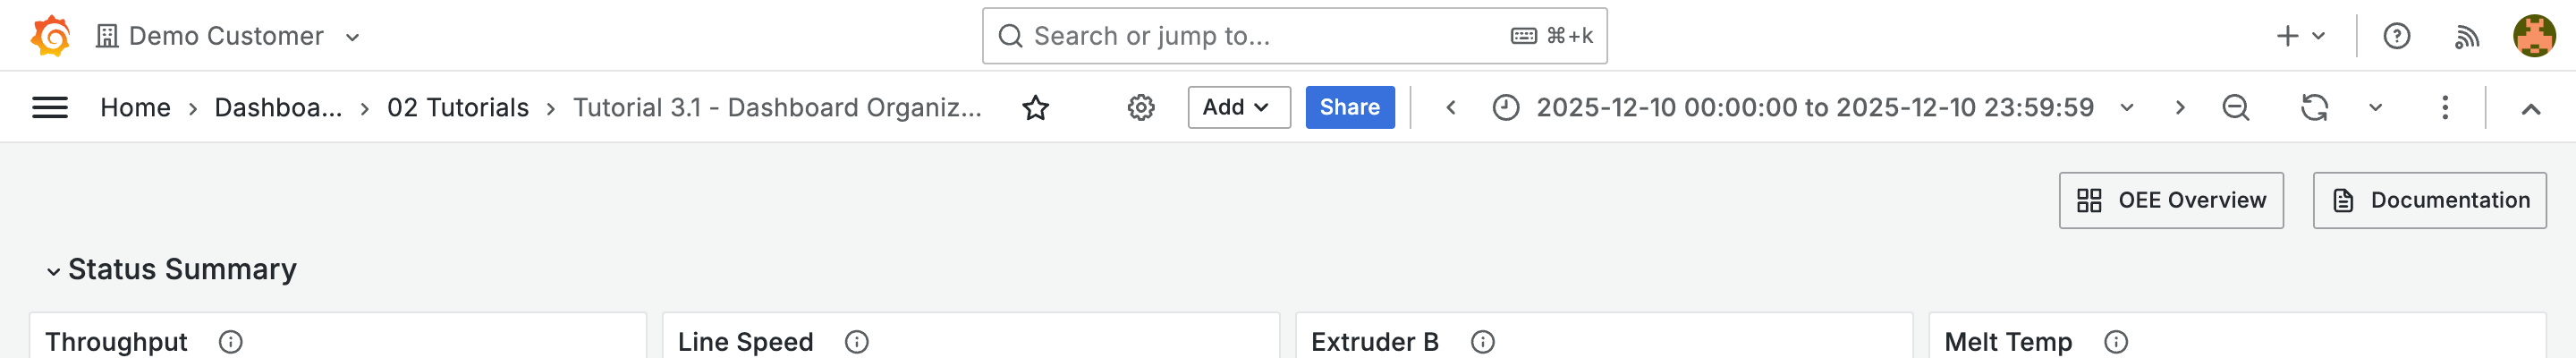Viewport: 2576px width, 358px height.
Task: Click the Grafana logo icon
Action: coord(50,36)
